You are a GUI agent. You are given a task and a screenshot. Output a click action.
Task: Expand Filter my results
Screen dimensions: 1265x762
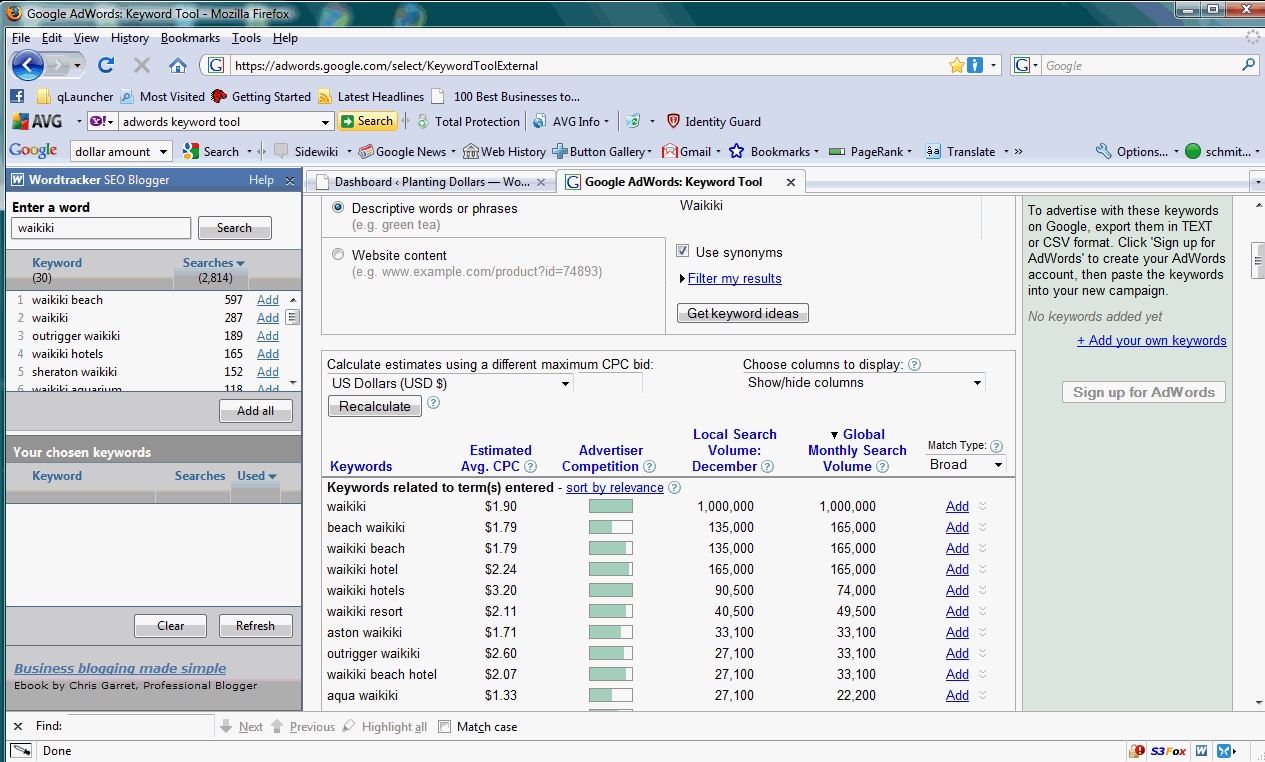click(734, 279)
